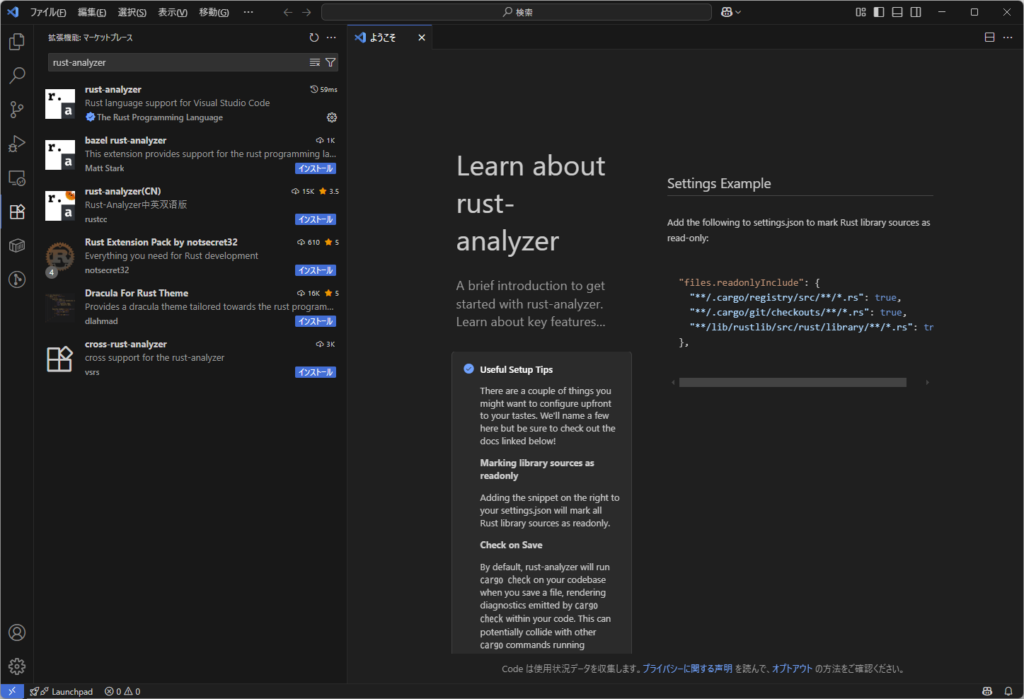The image size is (1024, 699).
Task: Open the プライバシーに関する声明 link
Action: [687, 669]
